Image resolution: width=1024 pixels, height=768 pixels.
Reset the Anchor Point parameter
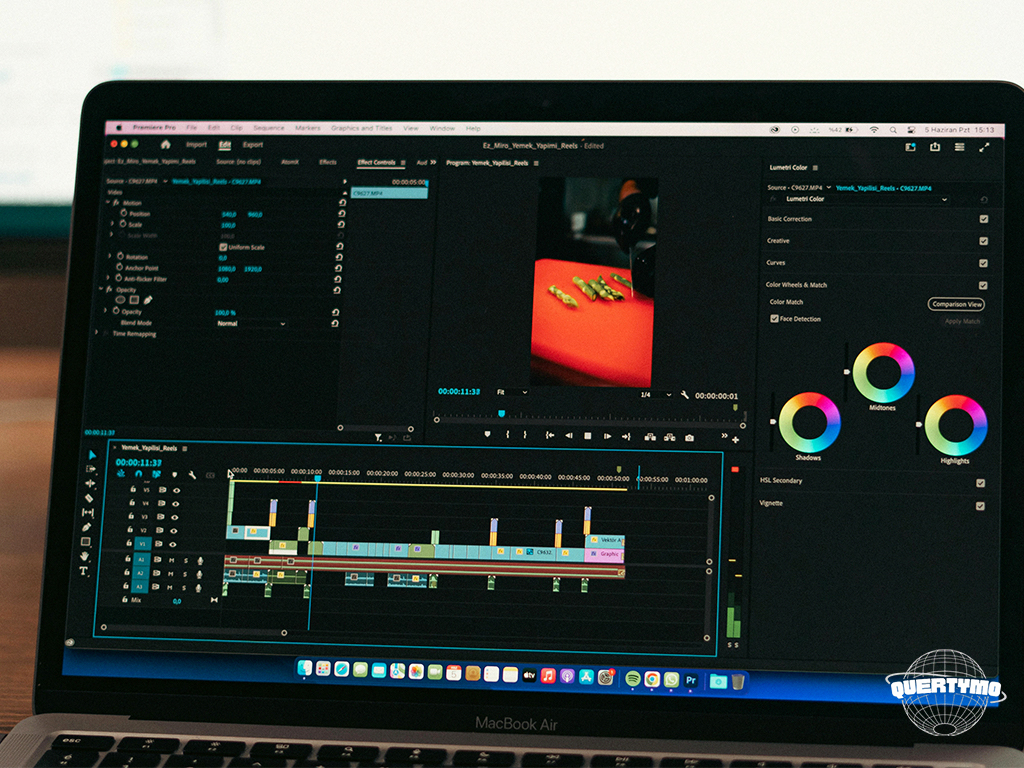tap(338, 268)
